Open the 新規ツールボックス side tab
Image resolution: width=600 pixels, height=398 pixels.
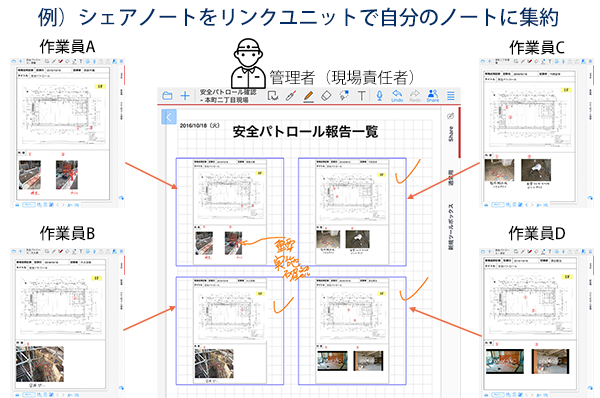point(451,227)
